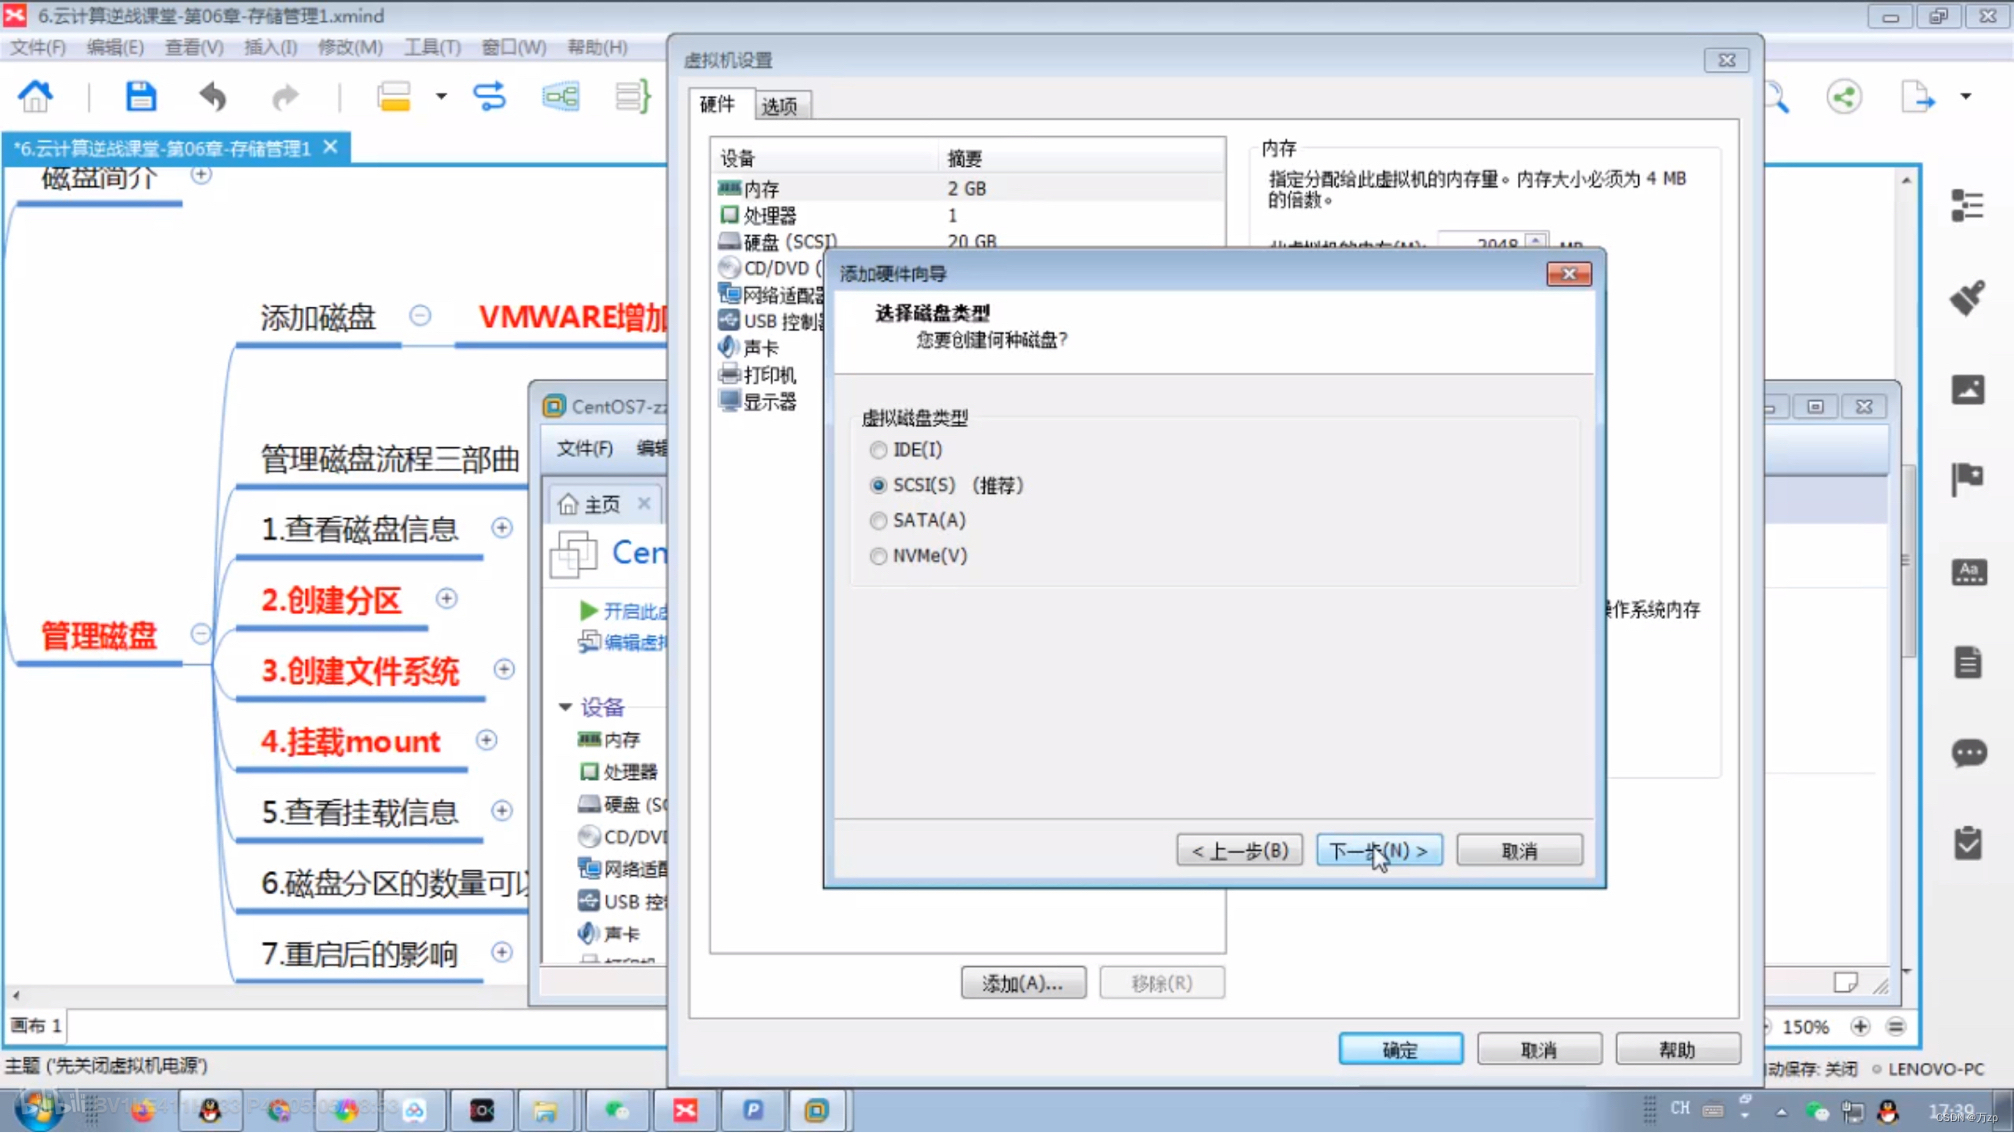This screenshot has height=1133, width=2014.
Task: Click the 声卡 row in the device list
Action: [768, 348]
